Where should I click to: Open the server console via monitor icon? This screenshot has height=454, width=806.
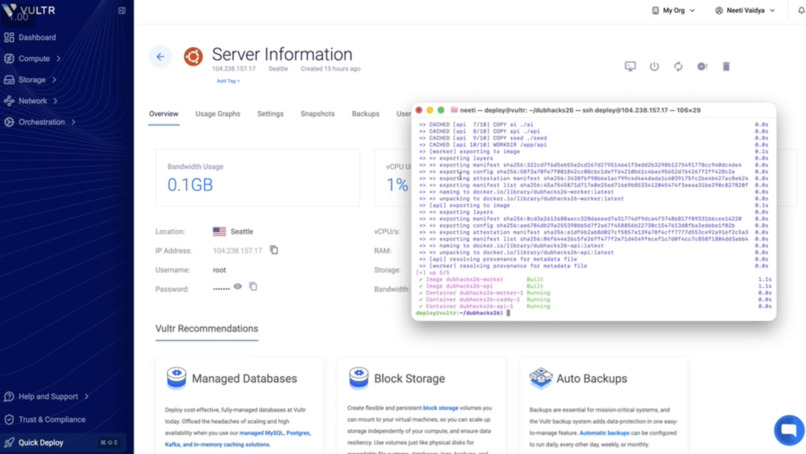click(630, 66)
